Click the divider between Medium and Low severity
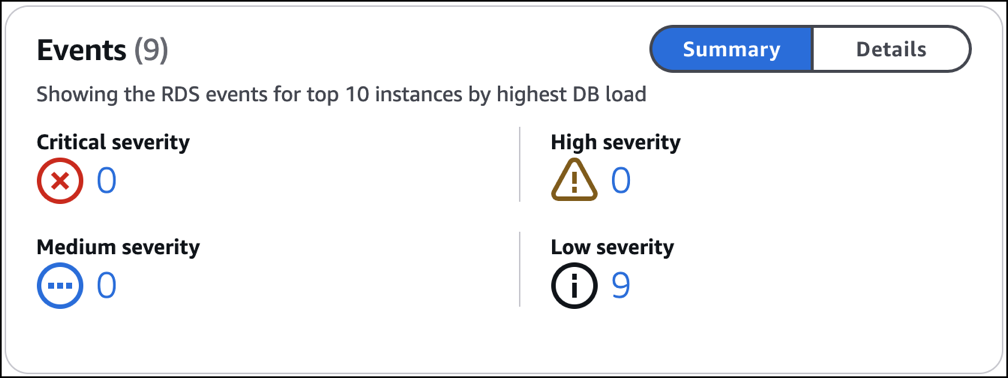1008x378 pixels. [x=519, y=269]
